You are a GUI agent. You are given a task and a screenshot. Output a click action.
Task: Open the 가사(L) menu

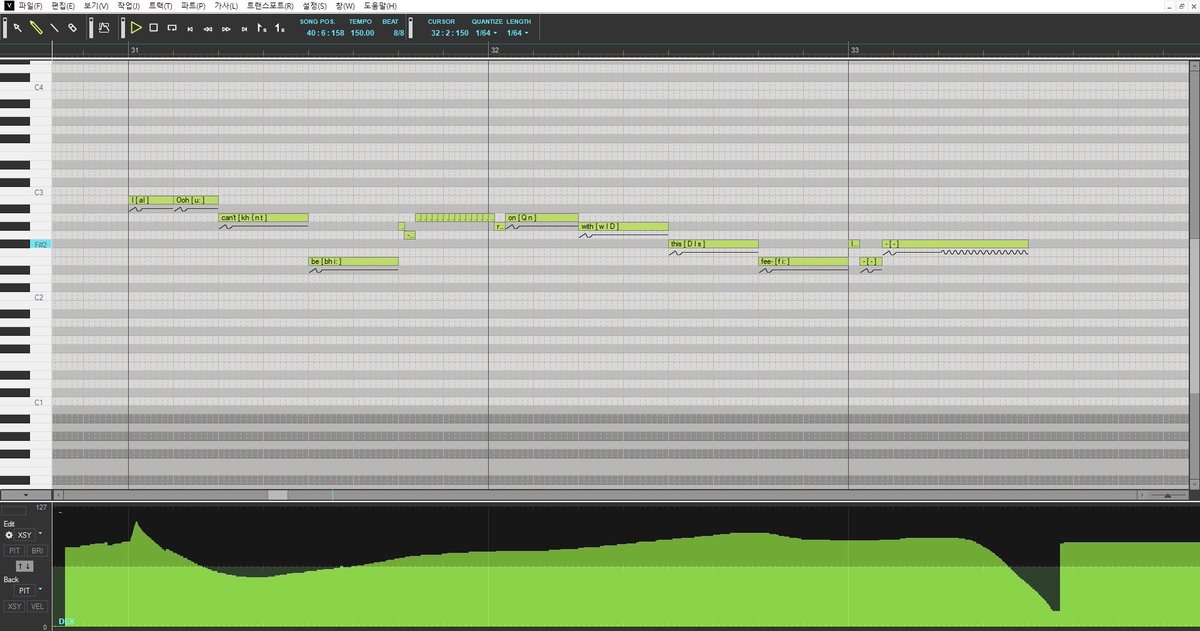click(227, 6)
